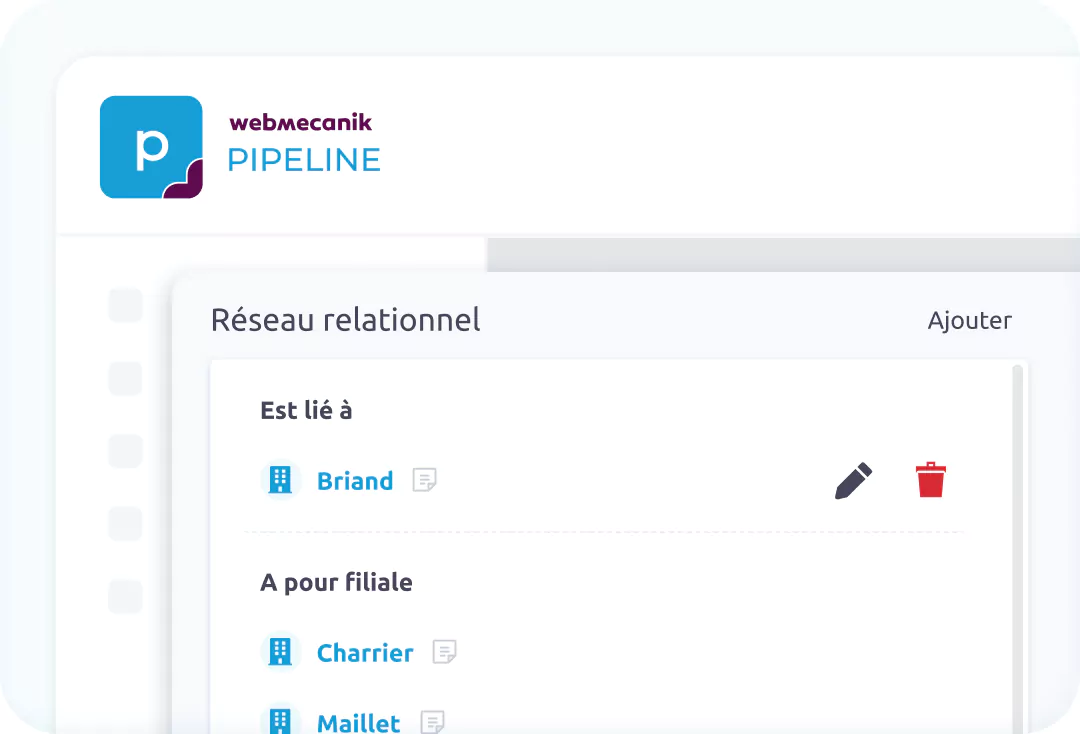The width and height of the screenshot is (1080, 734).
Task: Click Ajouter to add a relation
Action: pyautogui.click(x=969, y=320)
